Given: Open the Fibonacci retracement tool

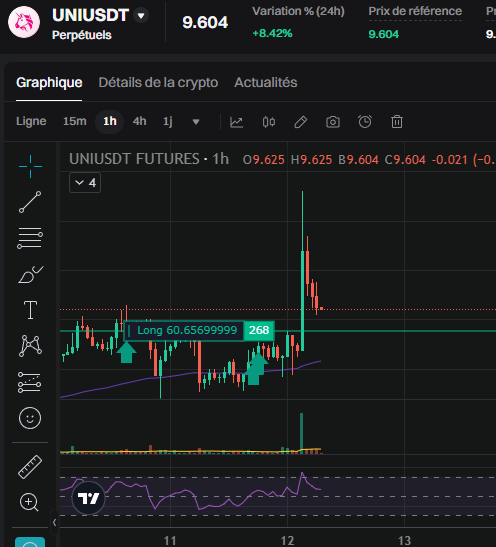Looking at the screenshot, I should click(x=30, y=238).
